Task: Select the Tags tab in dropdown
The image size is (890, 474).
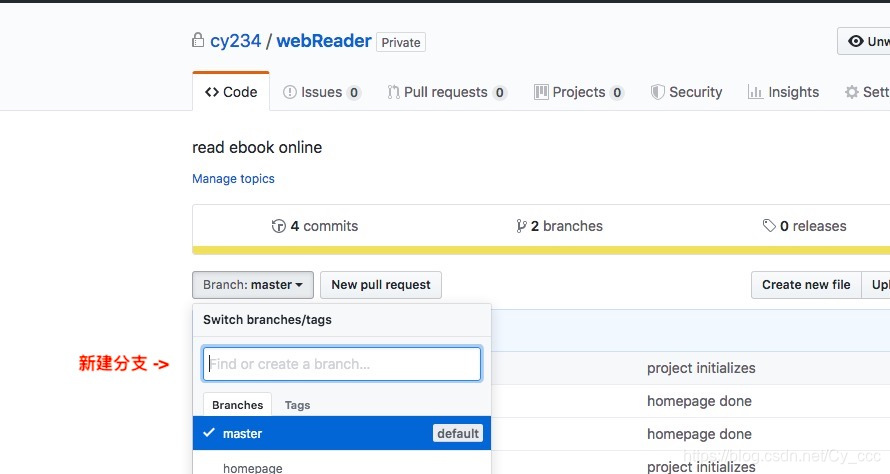Action: [297, 405]
